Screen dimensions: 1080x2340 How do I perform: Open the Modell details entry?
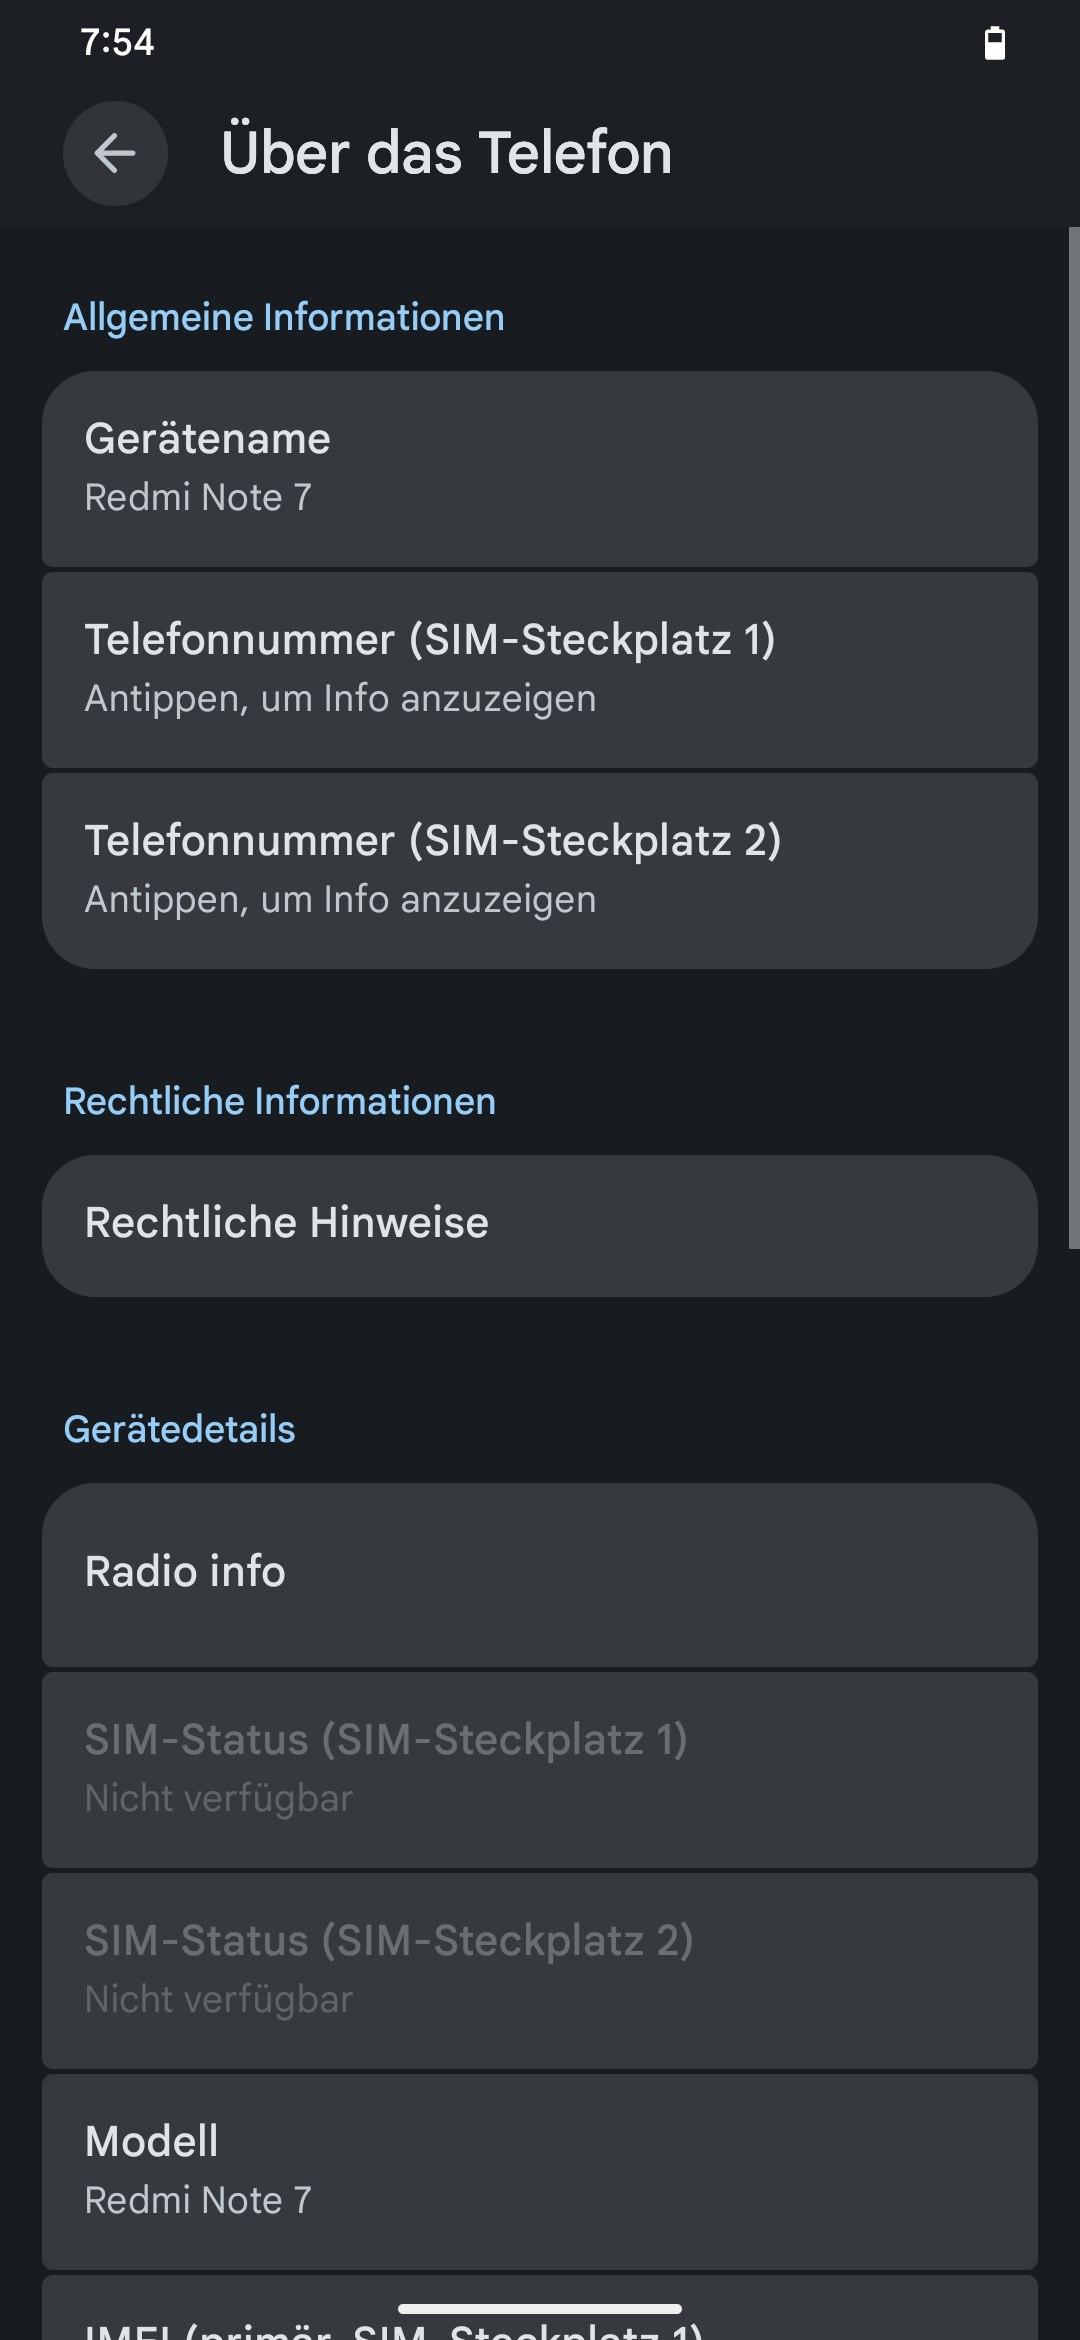coord(540,2170)
